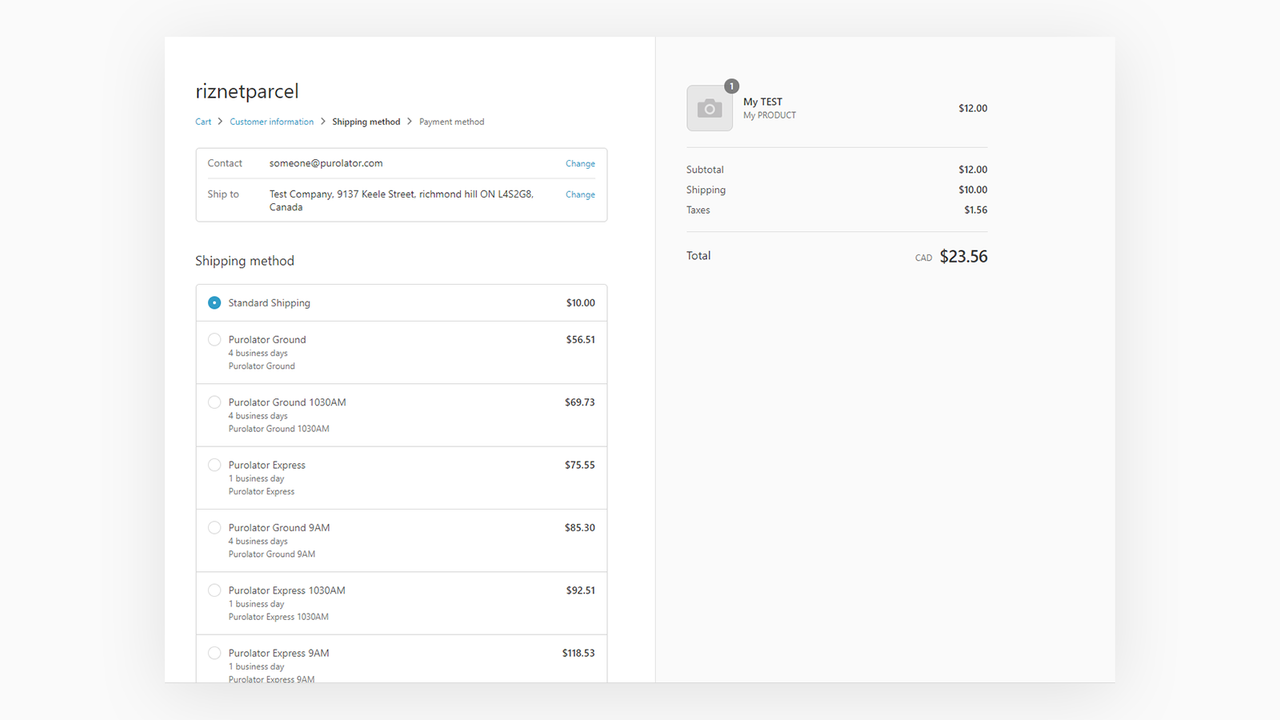The image size is (1280, 720).
Task: Select Purolator Ground 1030AM shipping method
Action: [x=214, y=401]
